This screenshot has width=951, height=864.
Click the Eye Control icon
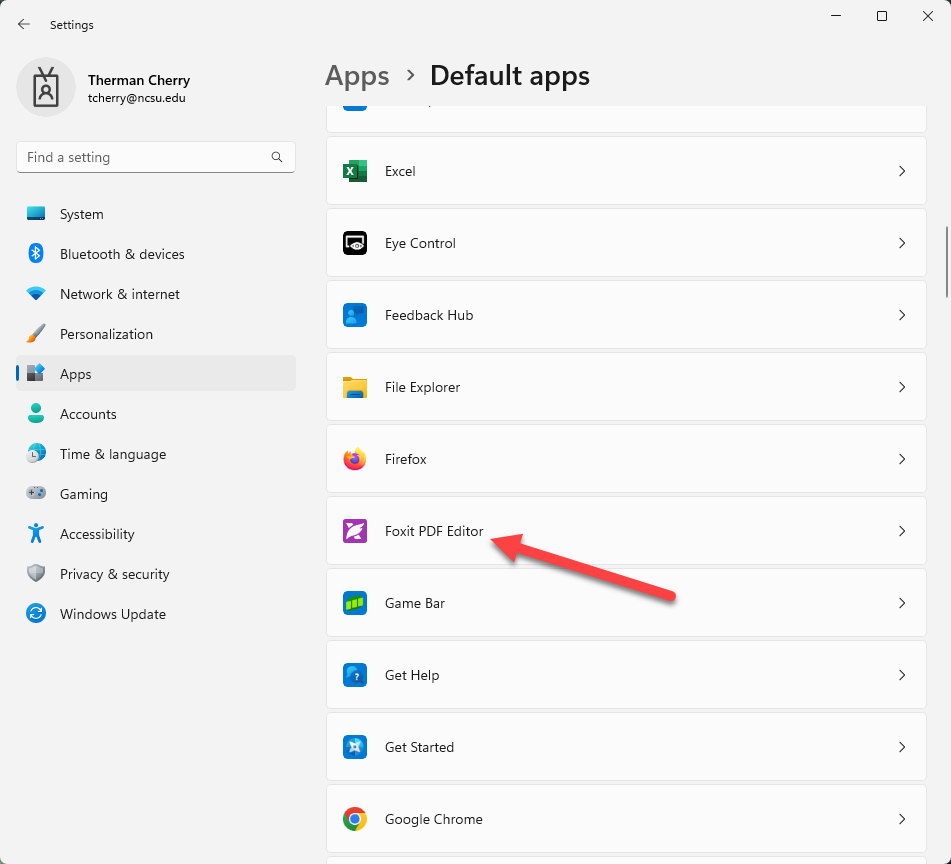(354, 243)
